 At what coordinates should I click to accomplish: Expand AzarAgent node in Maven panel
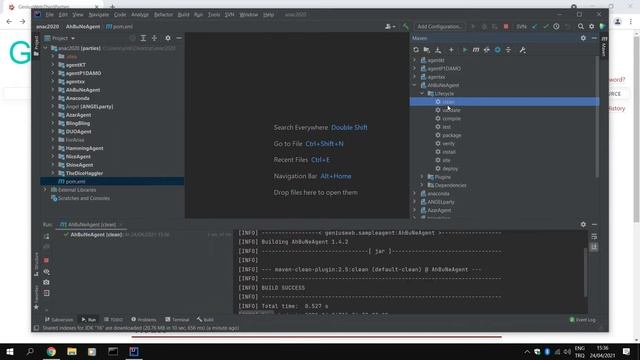pos(415,210)
